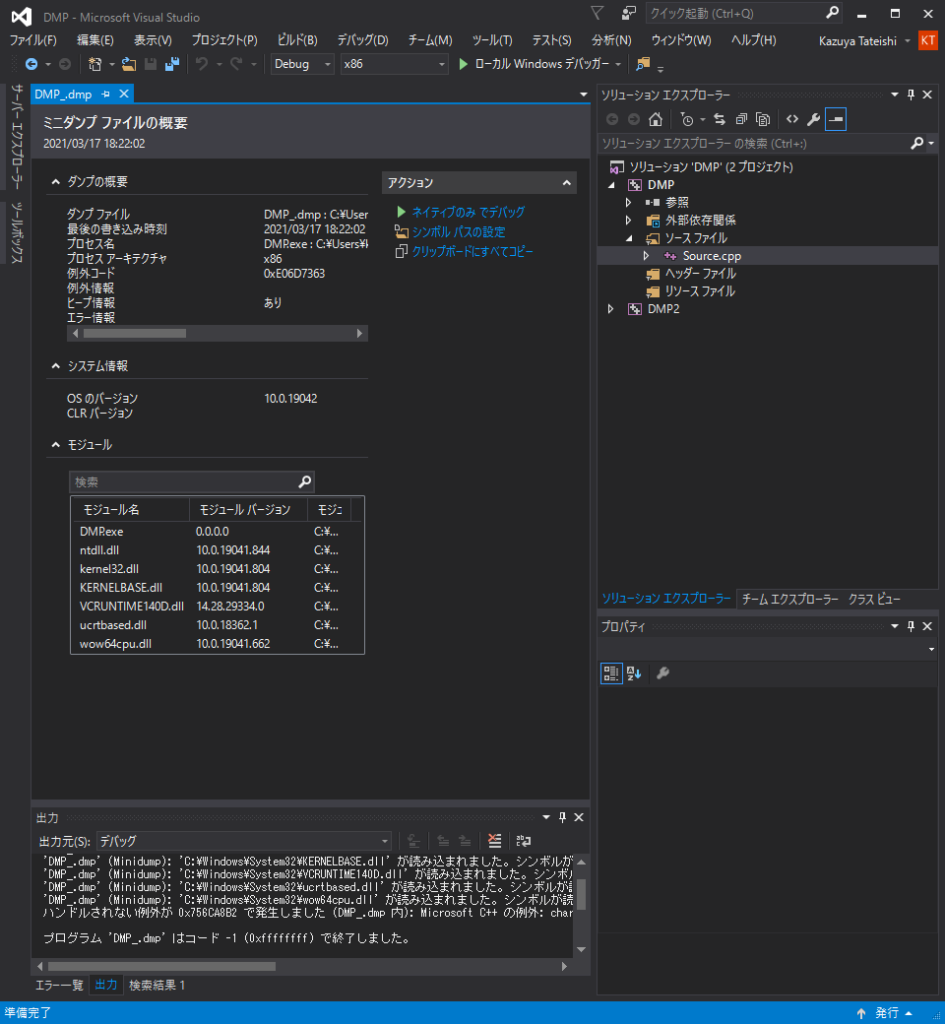Switch to the エラー一覧 tab
This screenshot has height=1024, width=945.
pyautogui.click(x=59, y=985)
